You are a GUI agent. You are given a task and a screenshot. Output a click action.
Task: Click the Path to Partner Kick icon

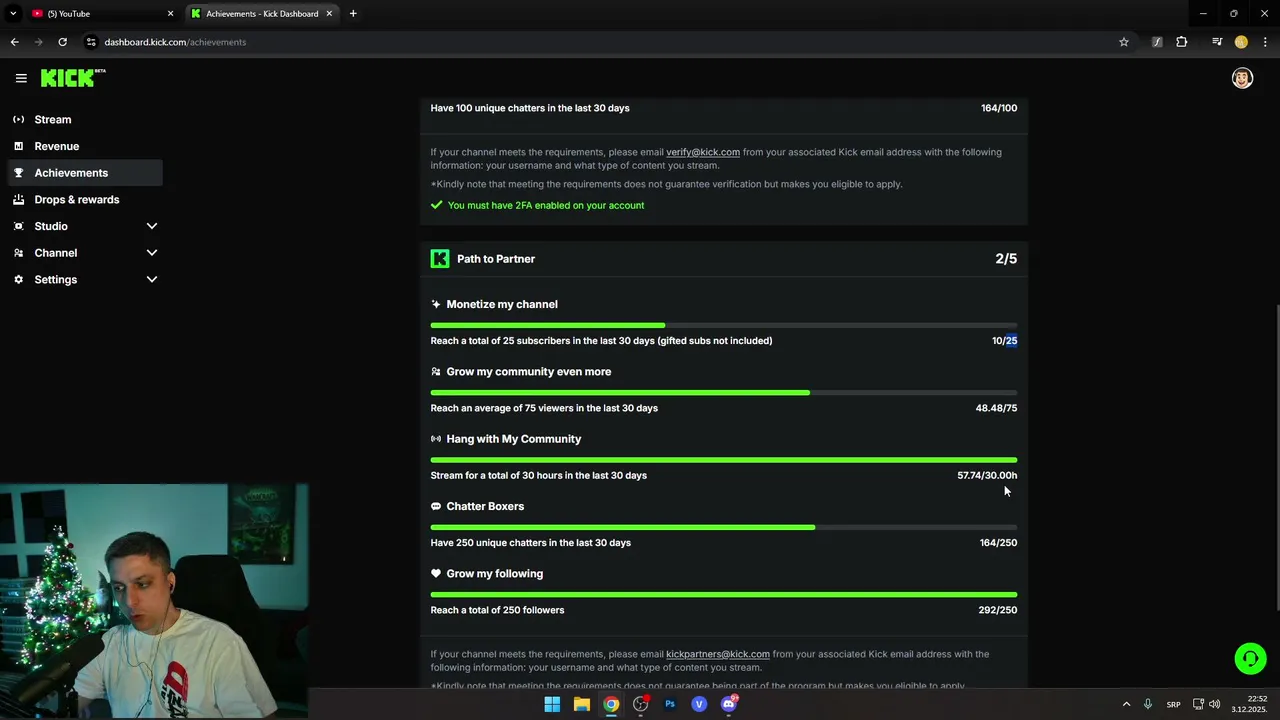(440, 259)
